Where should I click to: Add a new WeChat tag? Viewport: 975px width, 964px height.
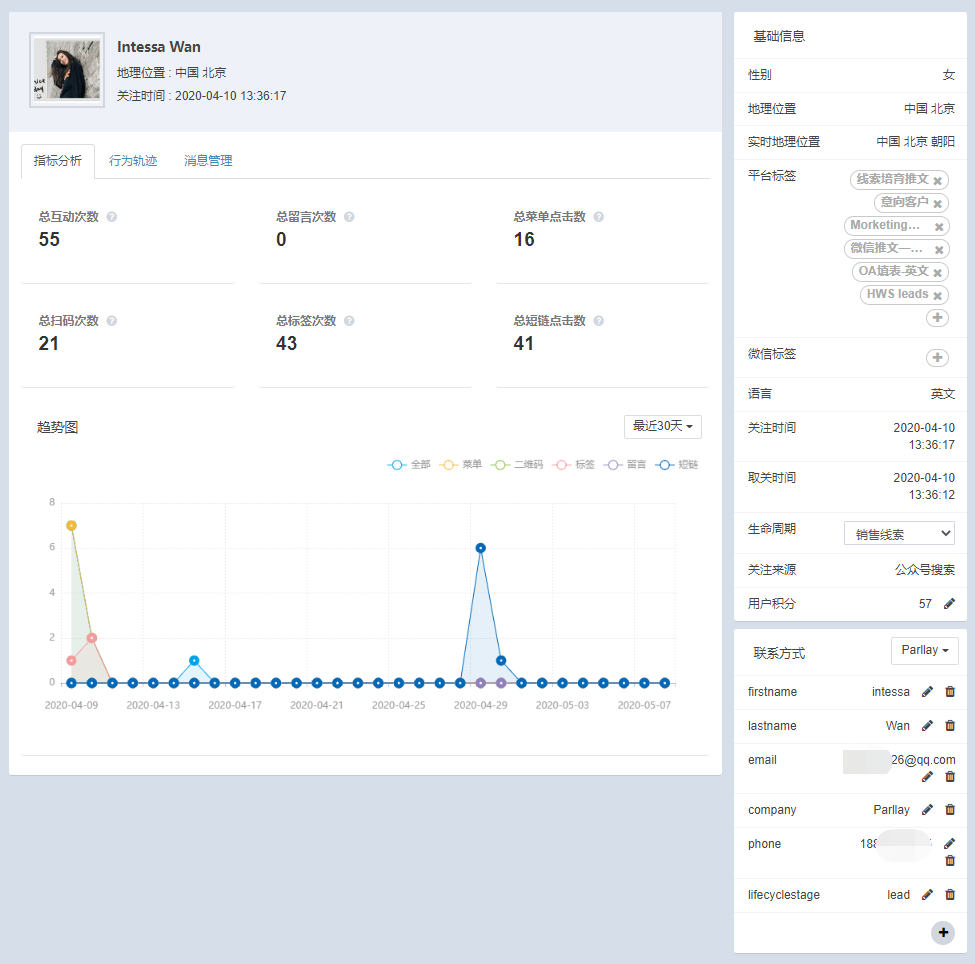[937, 357]
